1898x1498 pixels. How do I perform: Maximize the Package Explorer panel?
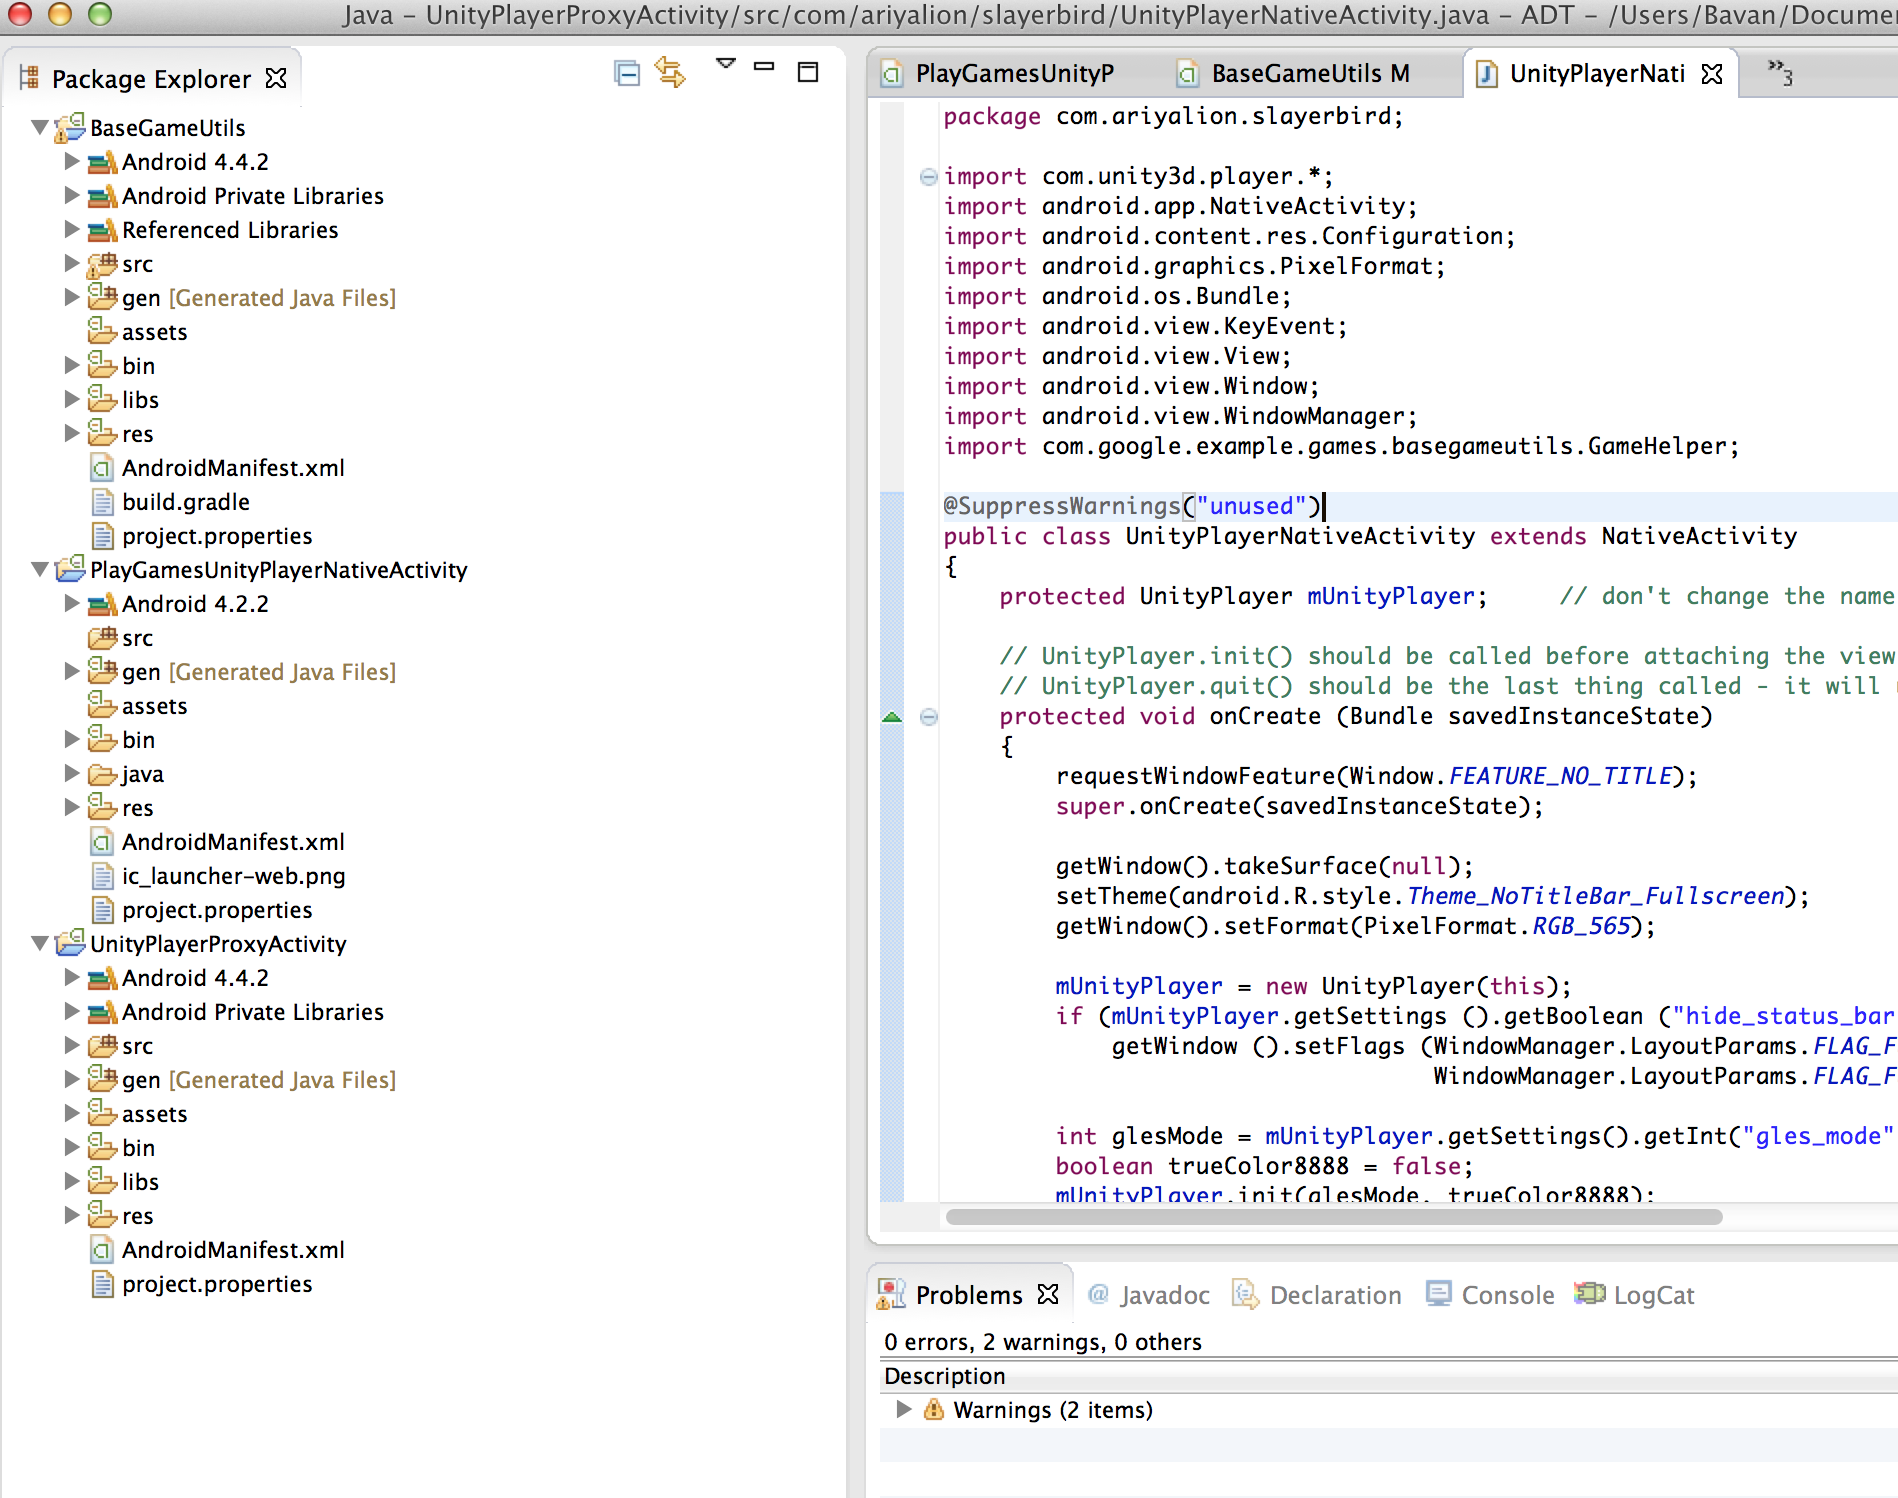[x=808, y=72]
